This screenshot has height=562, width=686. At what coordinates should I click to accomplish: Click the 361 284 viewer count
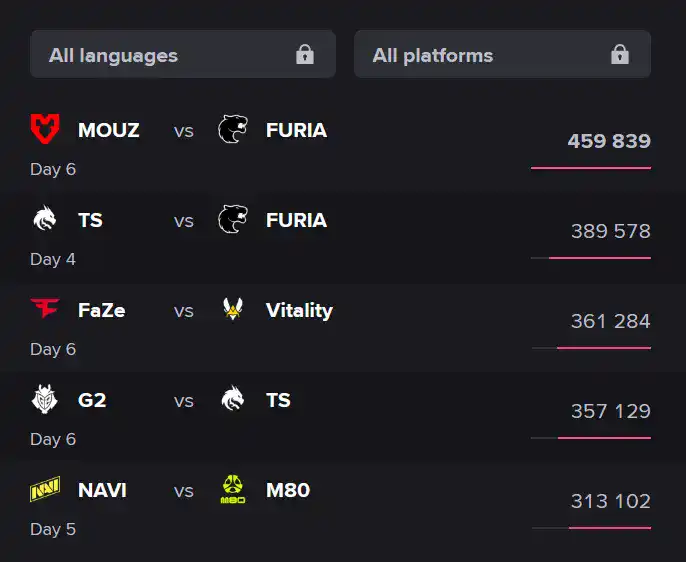pyautogui.click(x=610, y=321)
